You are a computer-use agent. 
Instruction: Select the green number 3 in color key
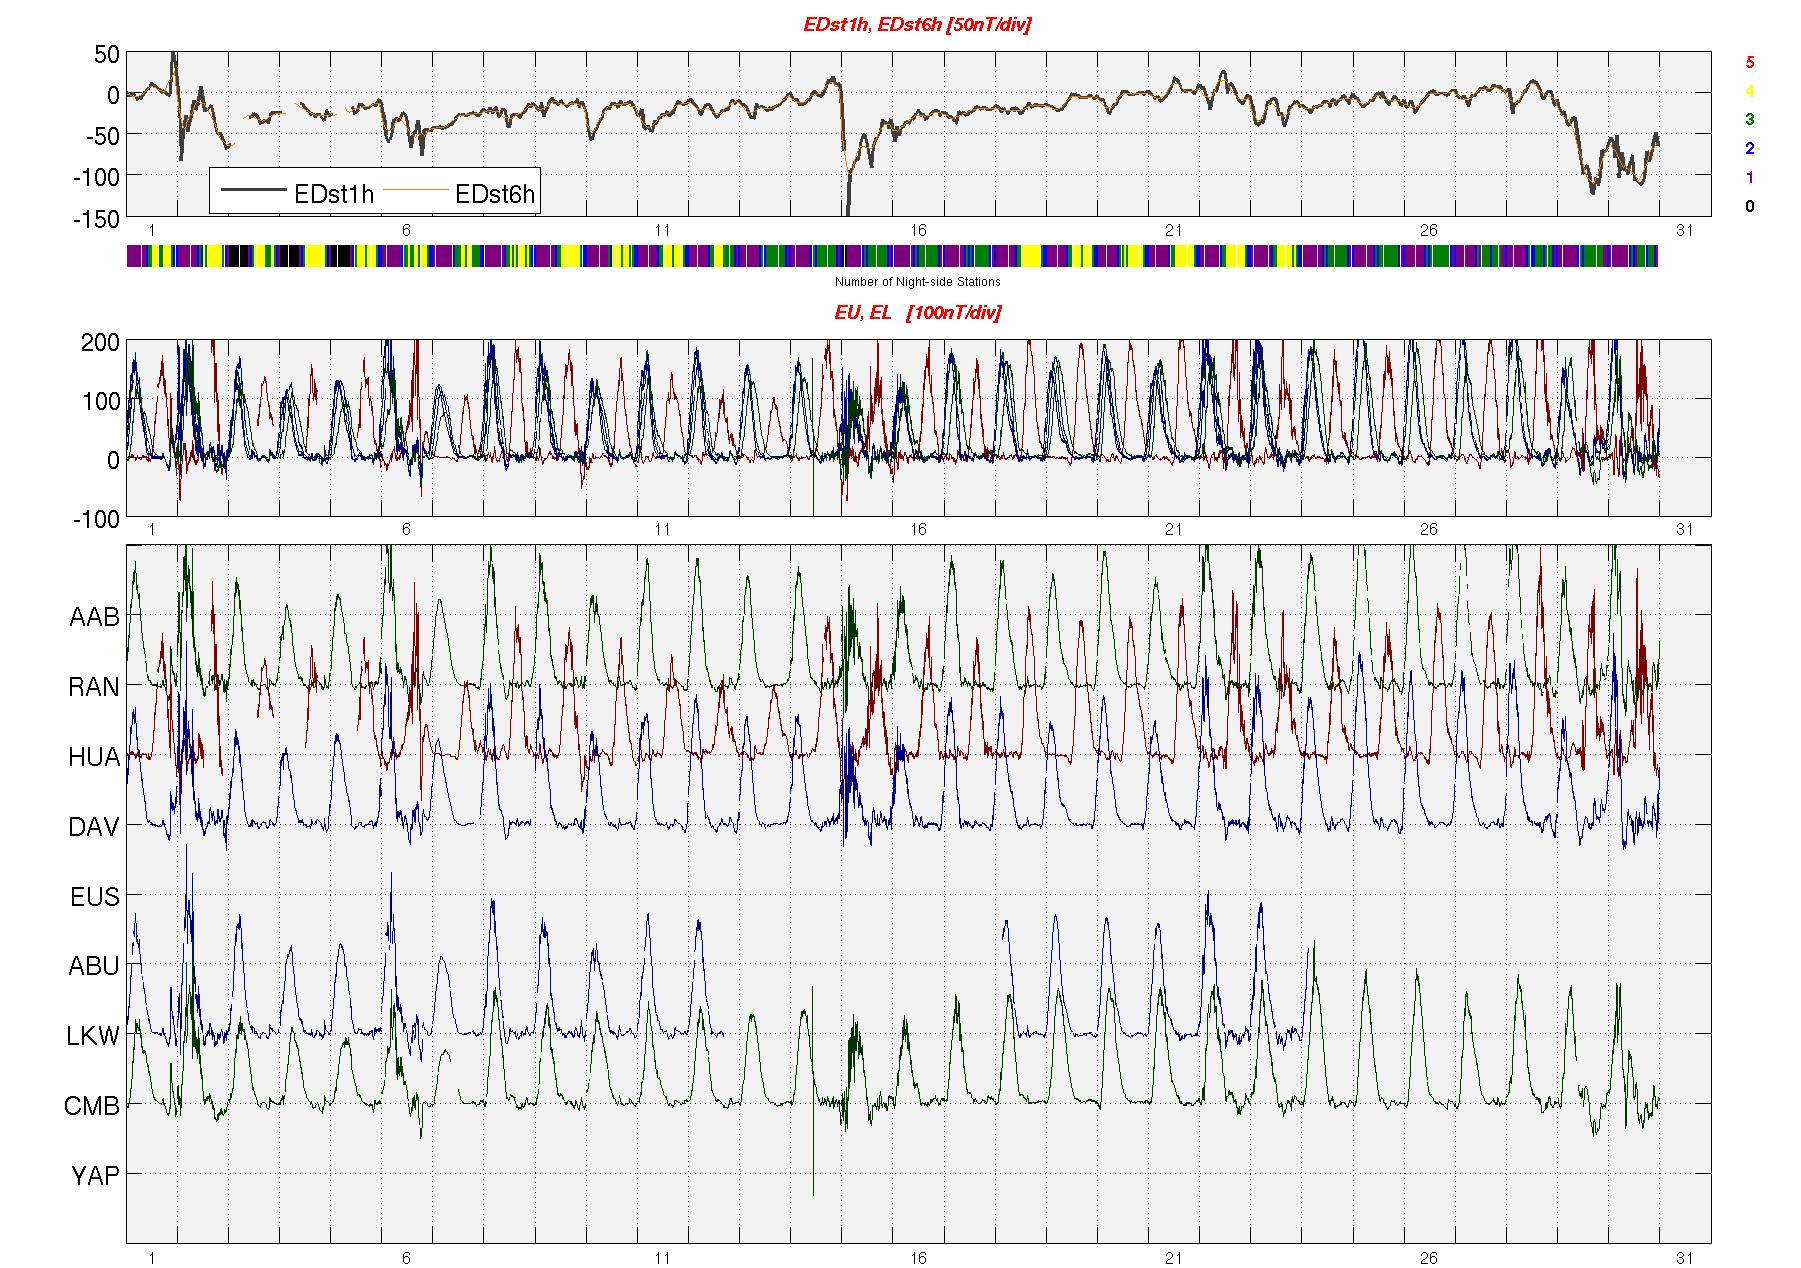[x=1749, y=119]
